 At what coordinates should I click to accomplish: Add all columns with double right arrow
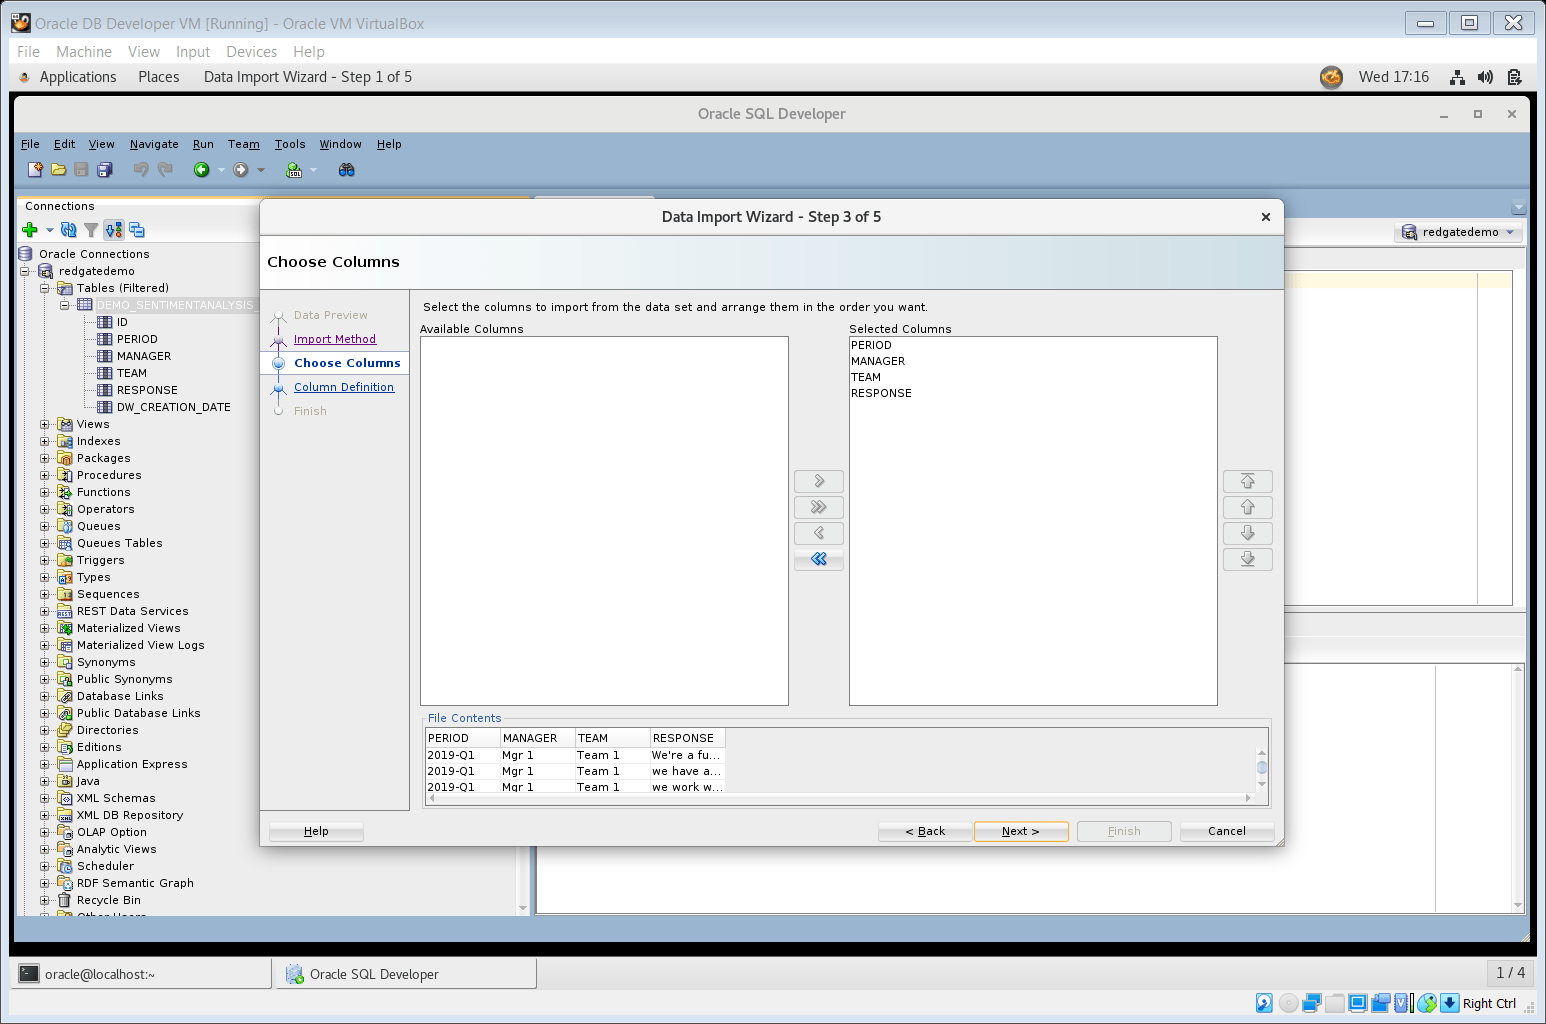[x=819, y=507]
